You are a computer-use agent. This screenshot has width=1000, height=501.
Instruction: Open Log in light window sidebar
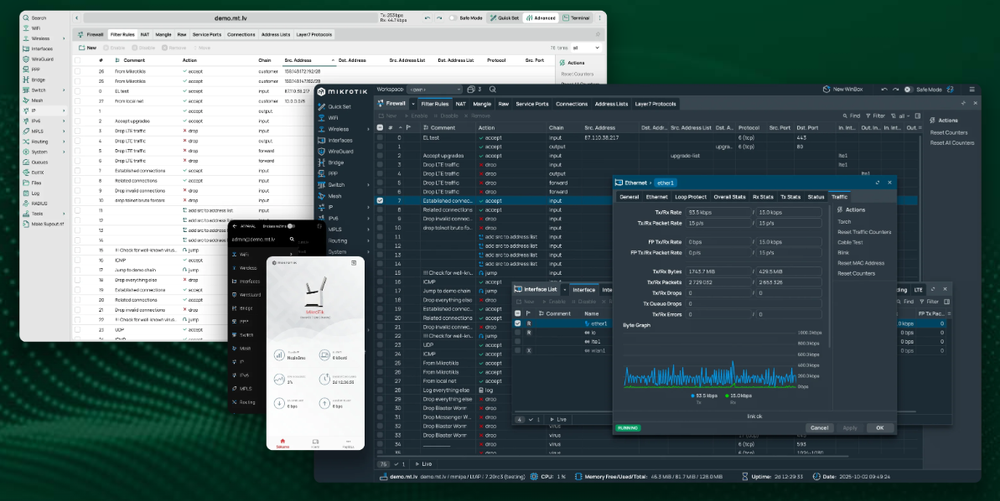pos(31,192)
